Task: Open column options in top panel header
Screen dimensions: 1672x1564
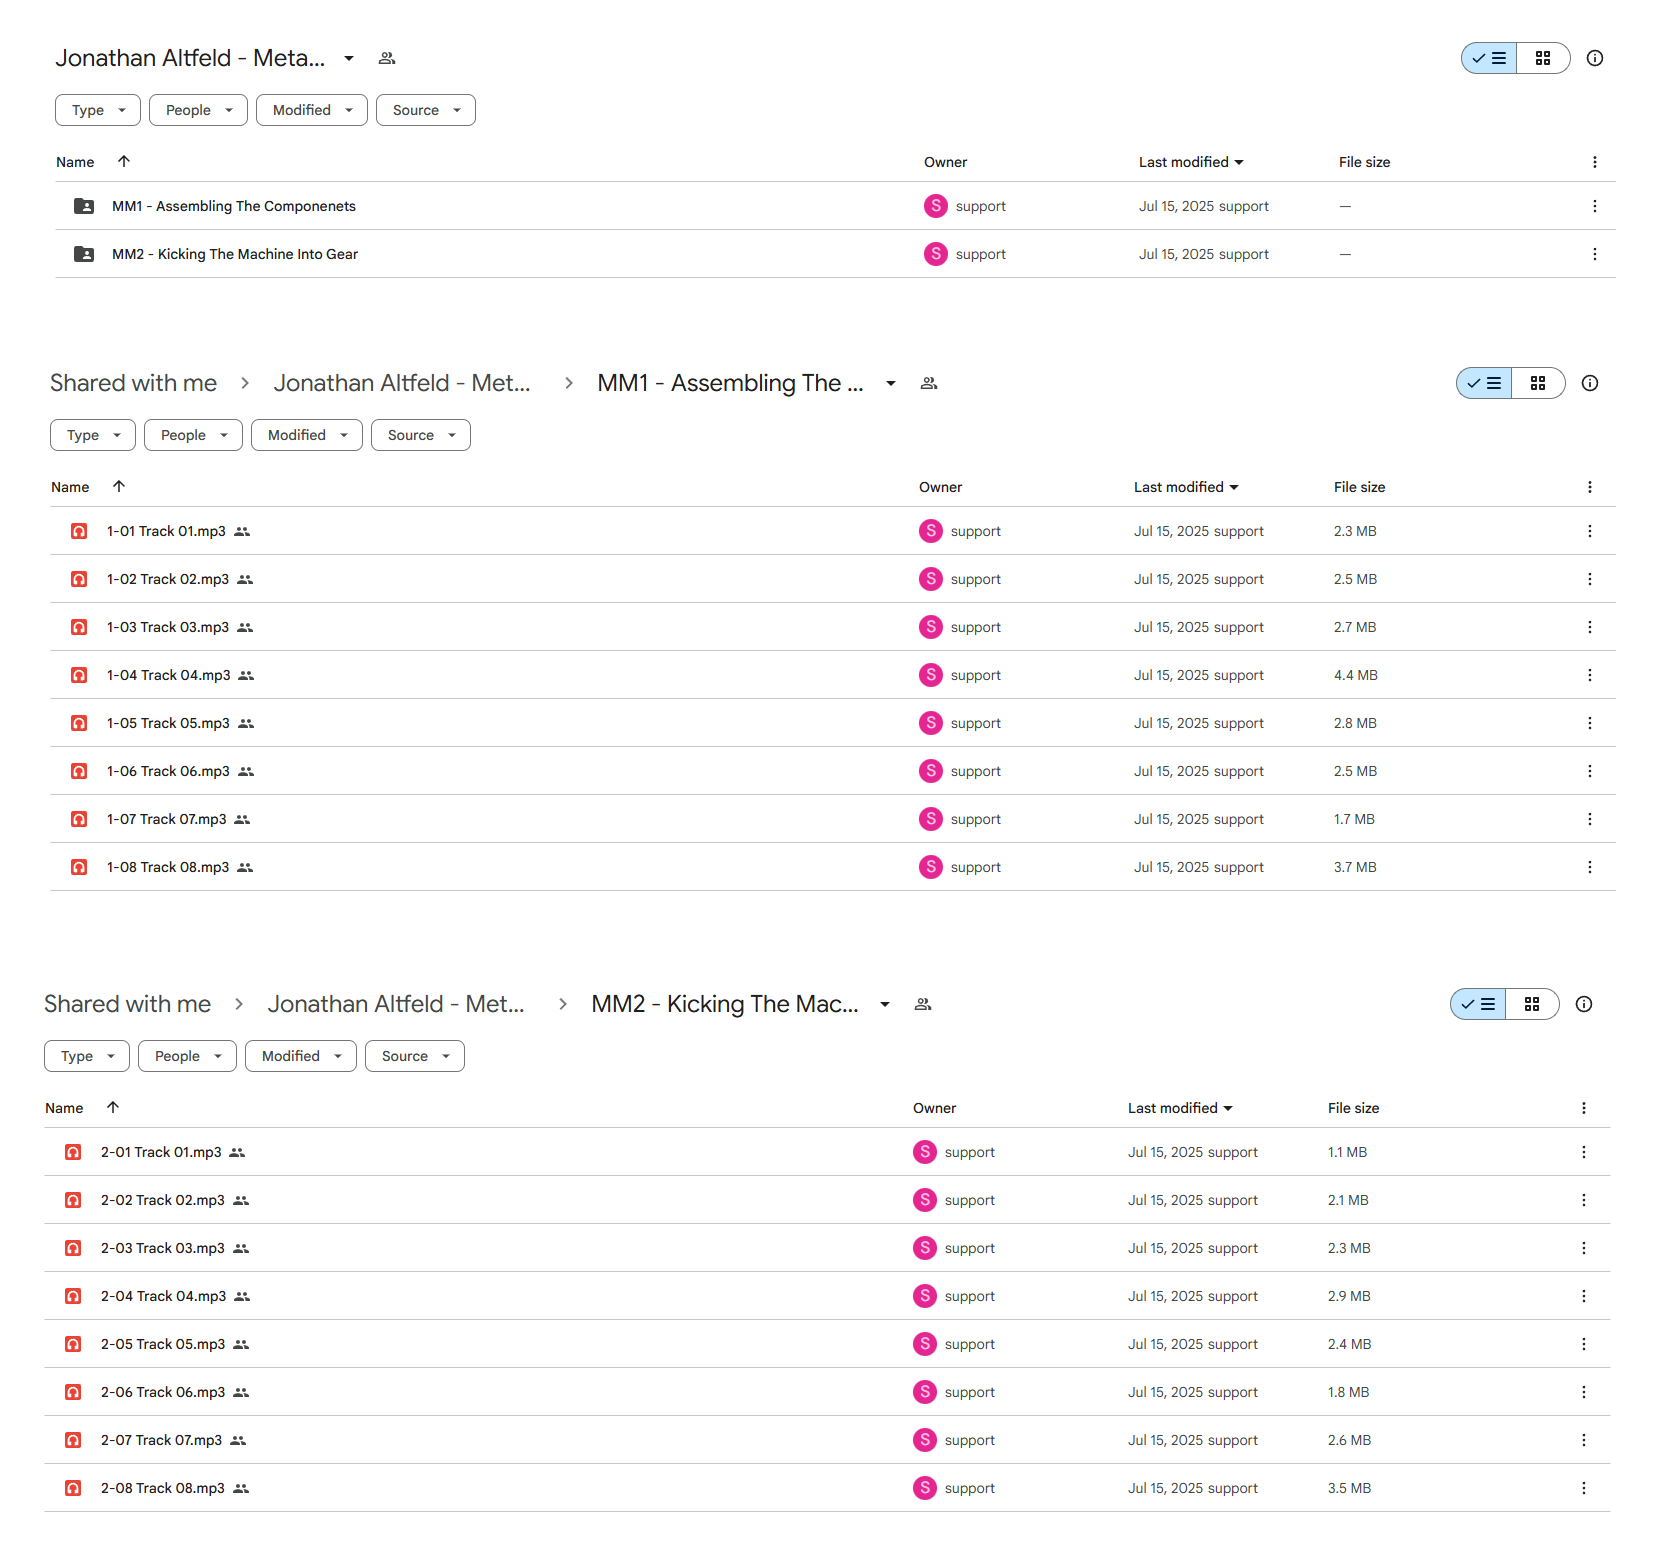Action: pyautogui.click(x=1595, y=162)
